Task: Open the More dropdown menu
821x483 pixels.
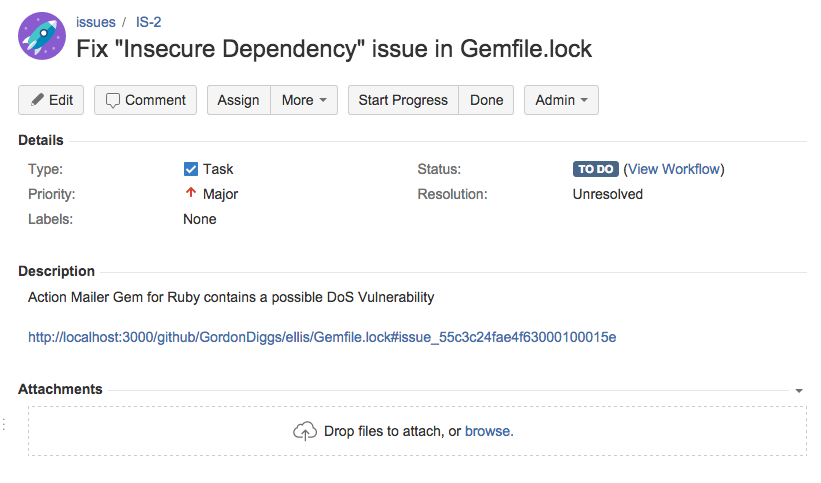Action: (304, 100)
